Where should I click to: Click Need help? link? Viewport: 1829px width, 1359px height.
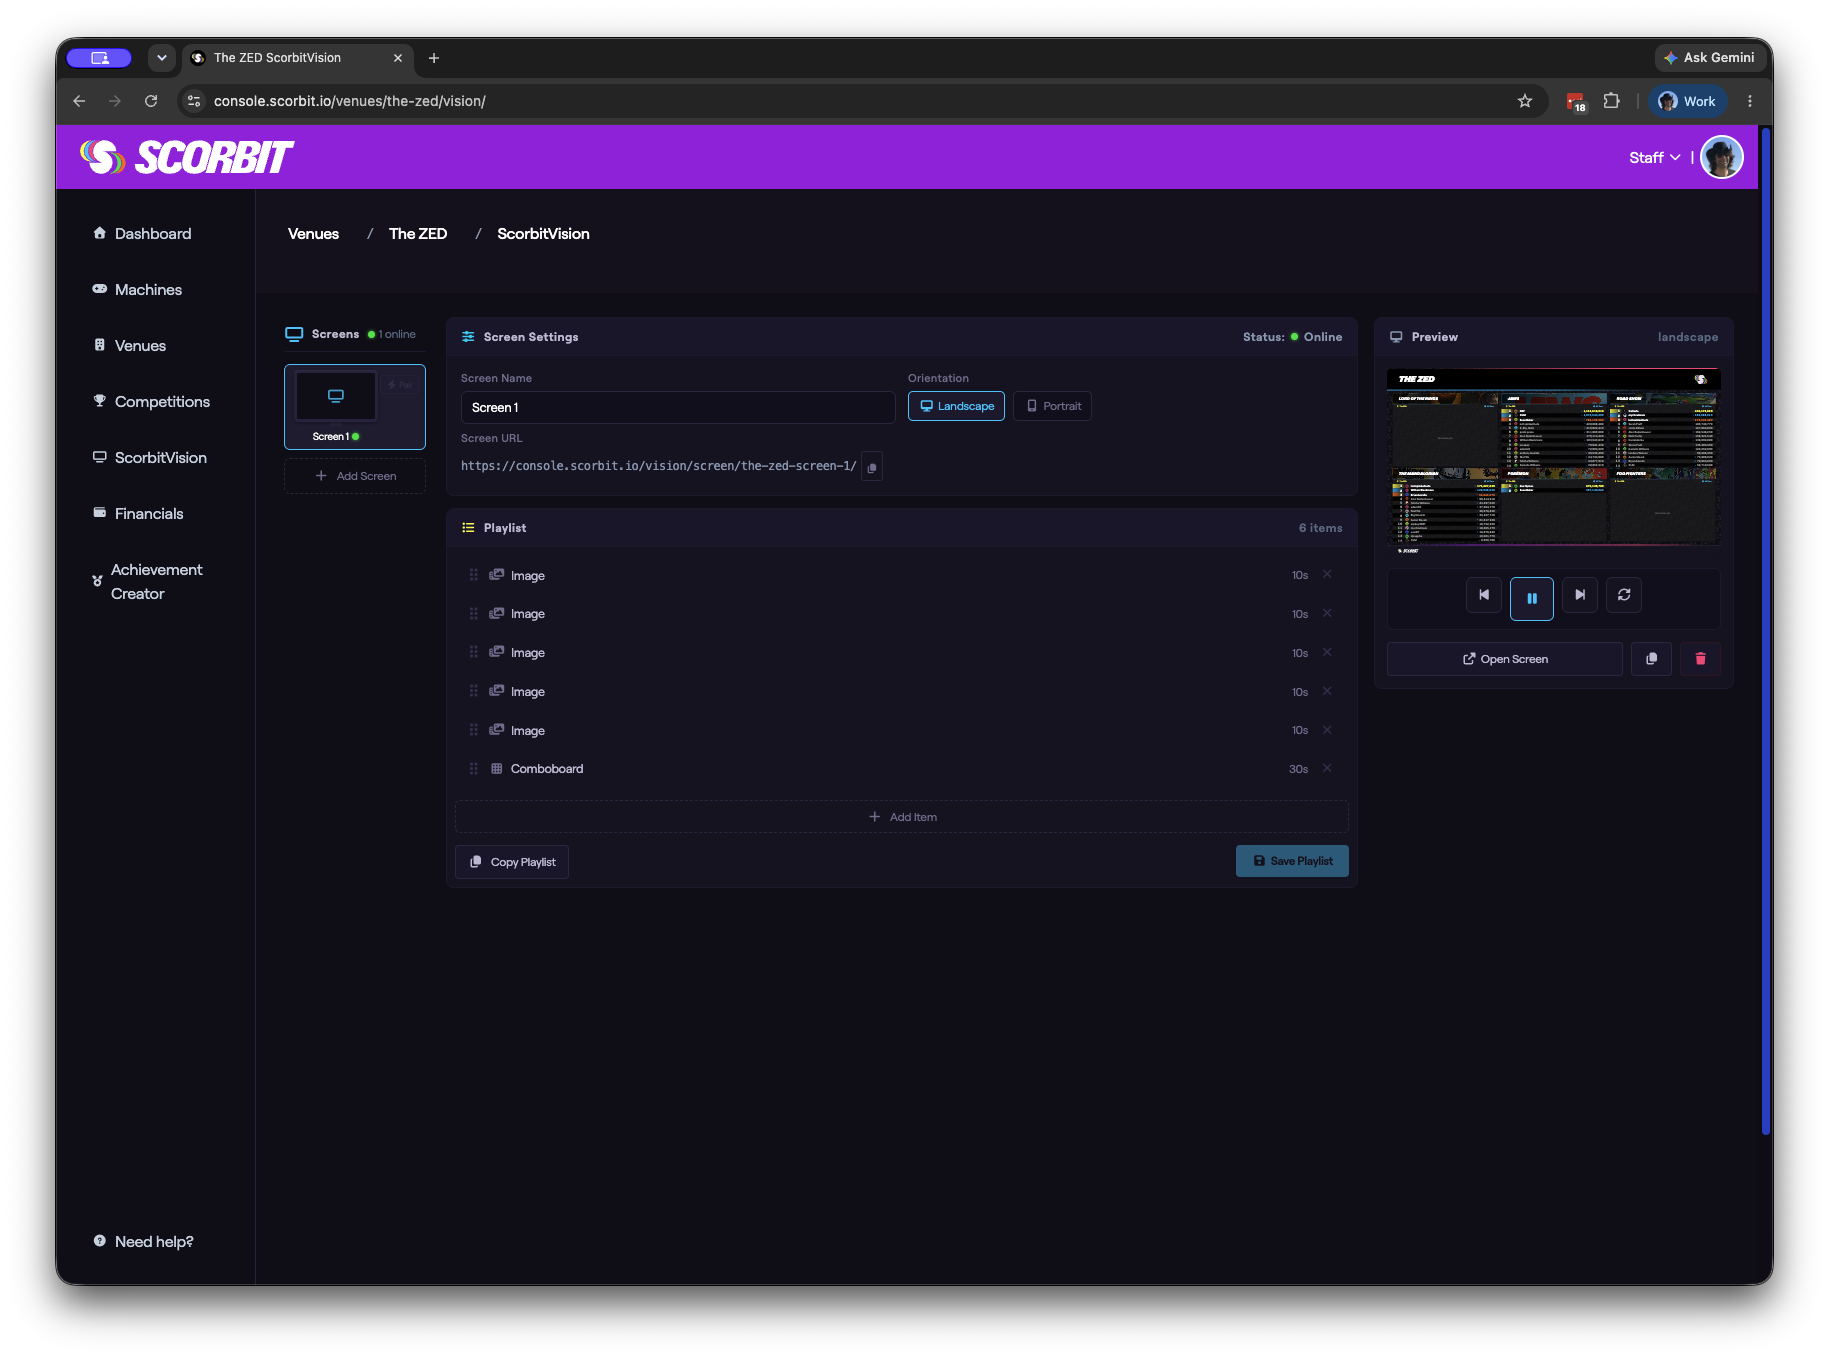[x=144, y=1242]
